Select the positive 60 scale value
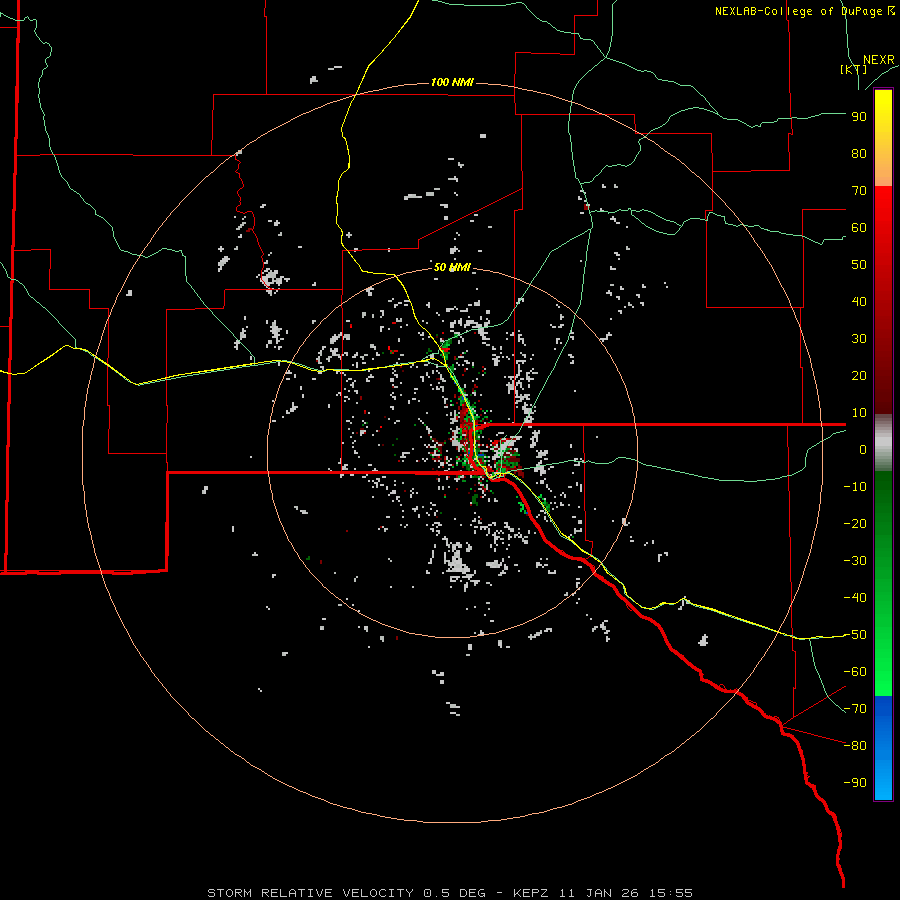Image resolution: width=900 pixels, height=900 pixels. 859,228
